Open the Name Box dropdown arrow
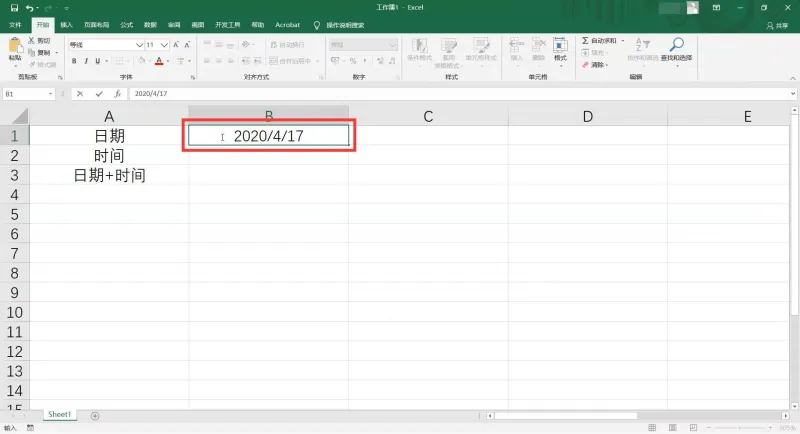This screenshot has height=434, width=800. [x=50, y=94]
